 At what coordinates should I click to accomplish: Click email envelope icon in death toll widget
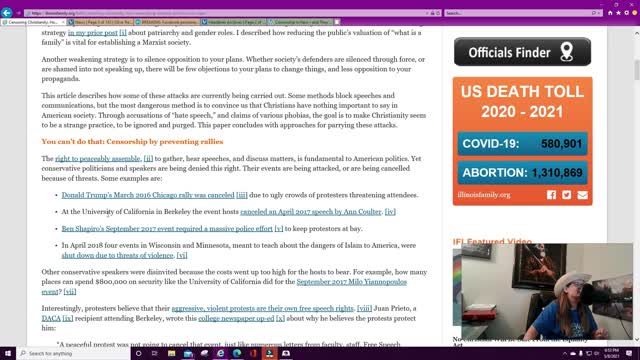pos(582,195)
